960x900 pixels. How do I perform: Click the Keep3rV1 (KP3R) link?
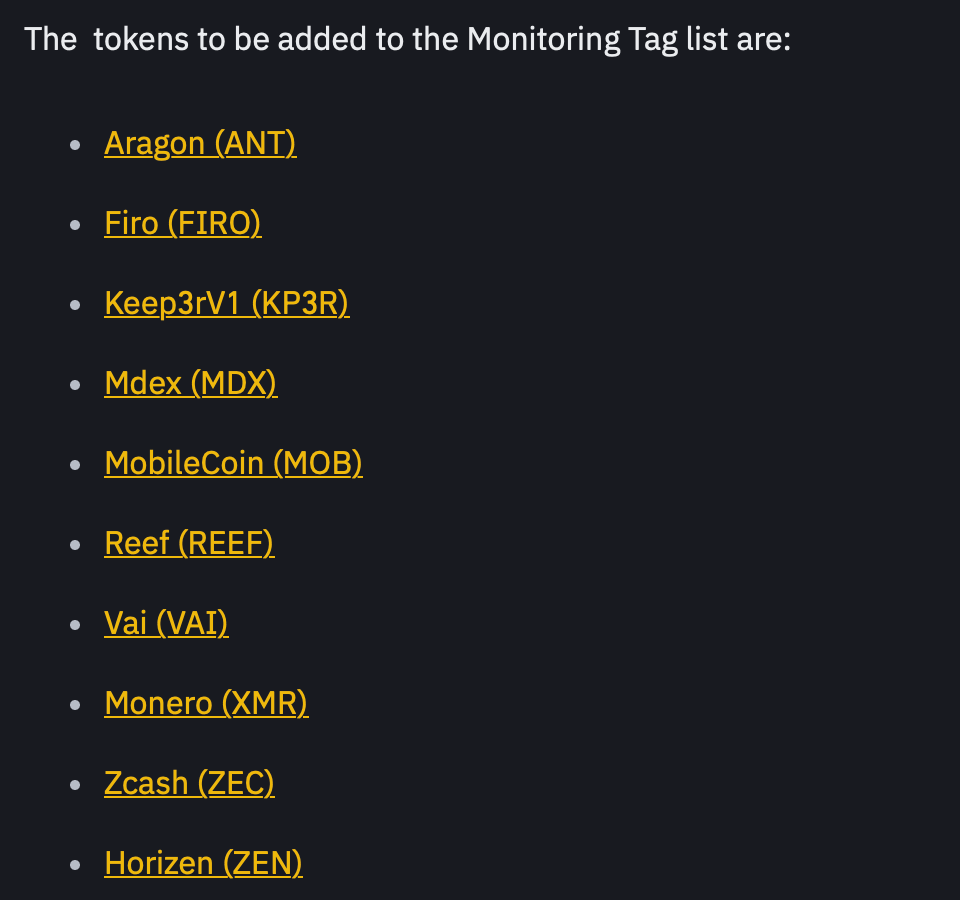point(227,304)
